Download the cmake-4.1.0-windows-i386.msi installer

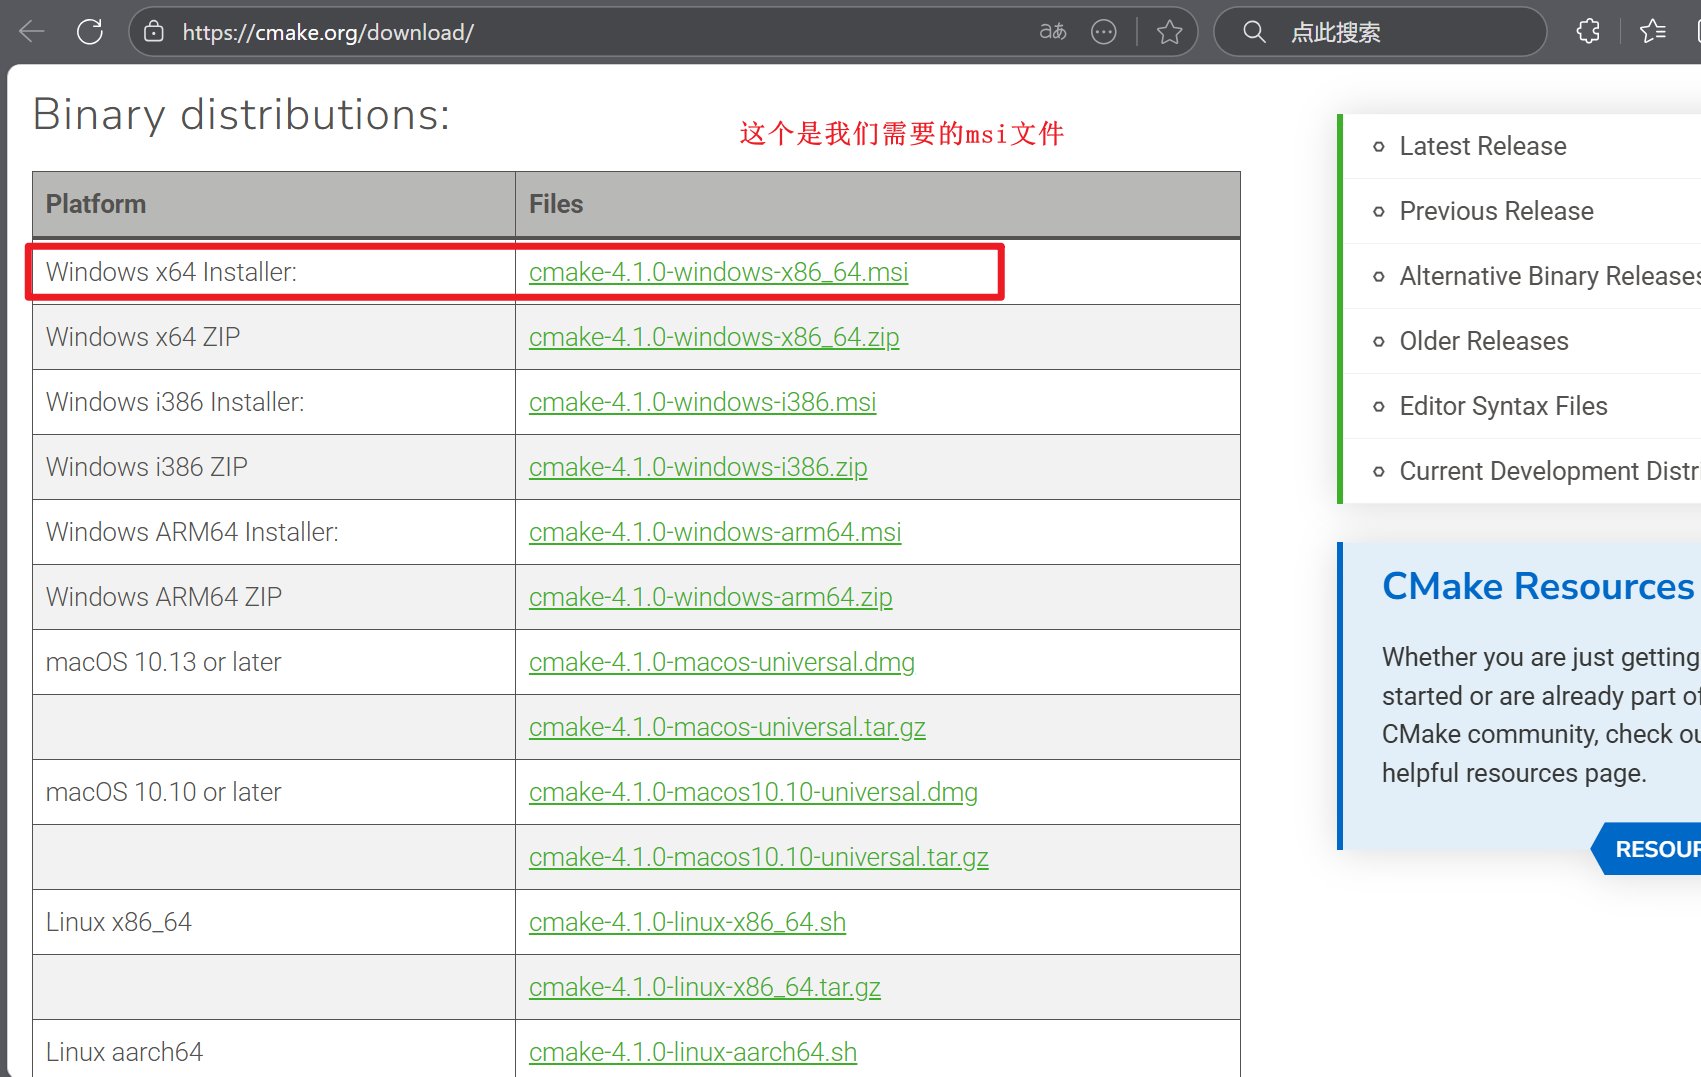coord(702,401)
